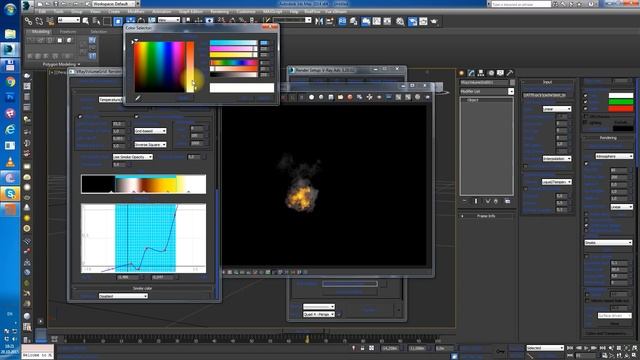
Task: Open the Atmosphere dropdown in Rendering rollout
Action: coord(614,156)
